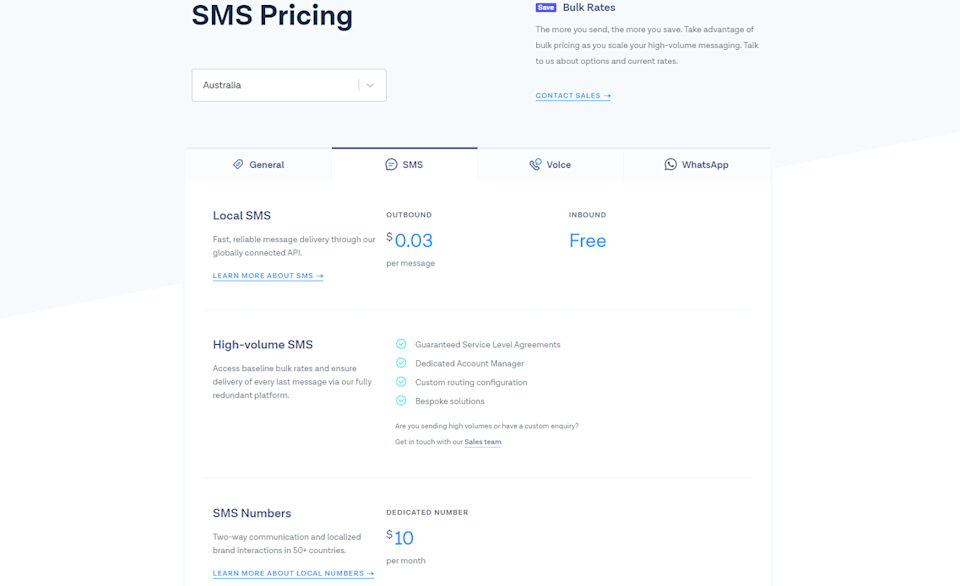960x586 pixels.
Task: Expand the country dropdown chevron
Action: click(370, 85)
